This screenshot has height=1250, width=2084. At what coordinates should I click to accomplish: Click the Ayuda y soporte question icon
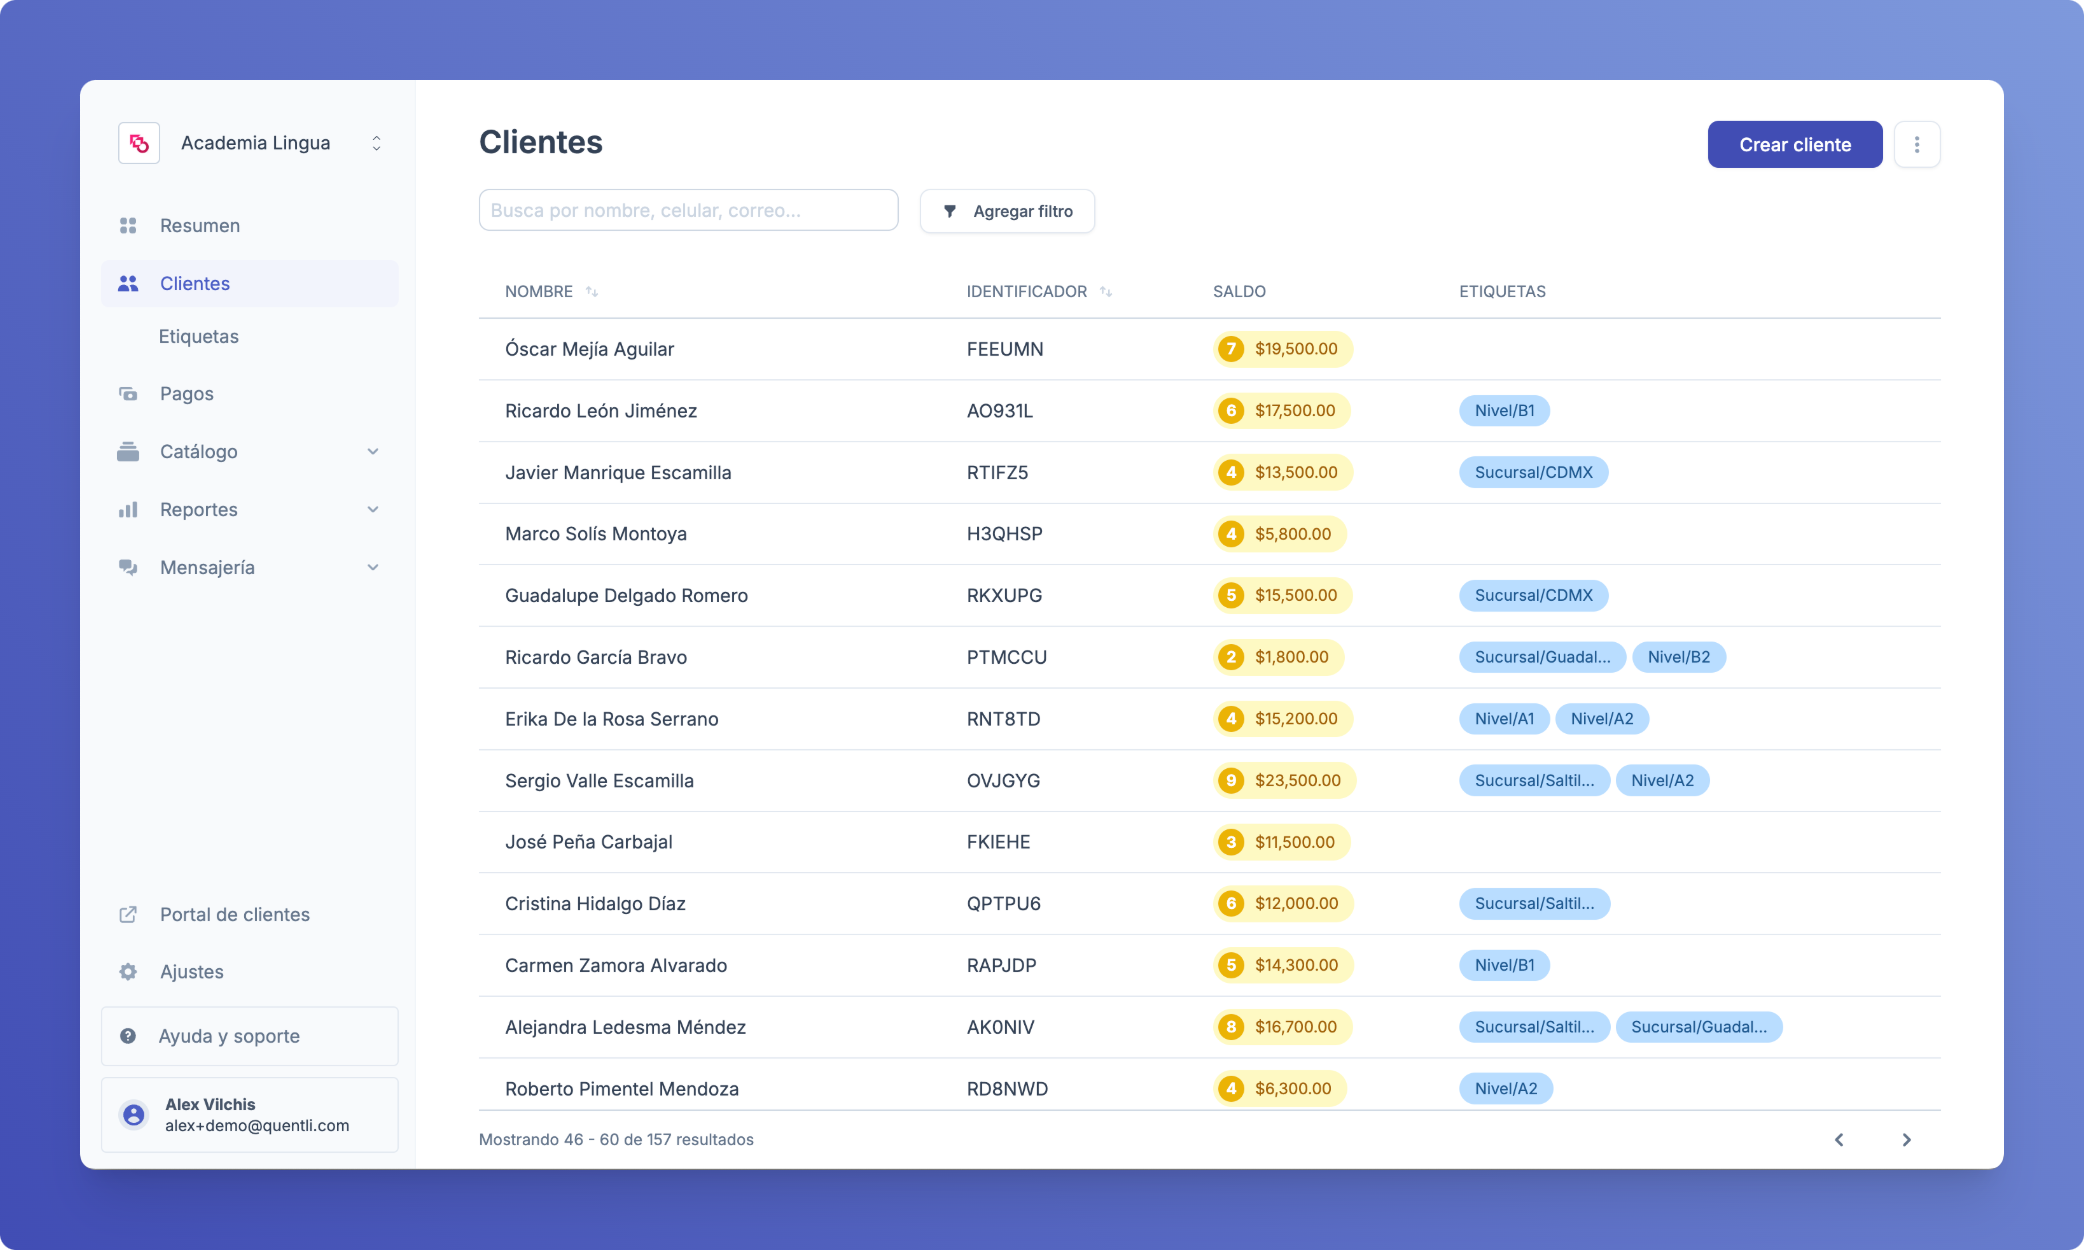(128, 1036)
